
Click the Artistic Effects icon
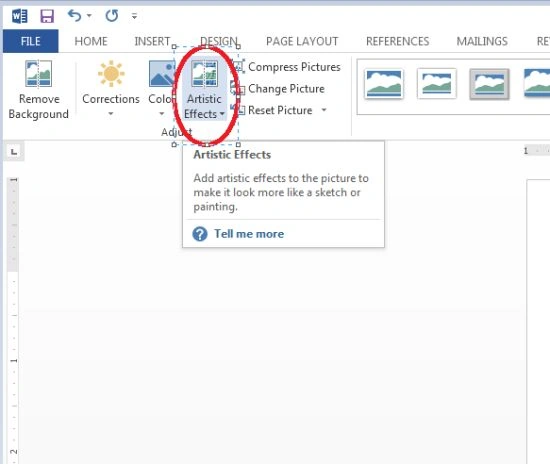[x=204, y=74]
